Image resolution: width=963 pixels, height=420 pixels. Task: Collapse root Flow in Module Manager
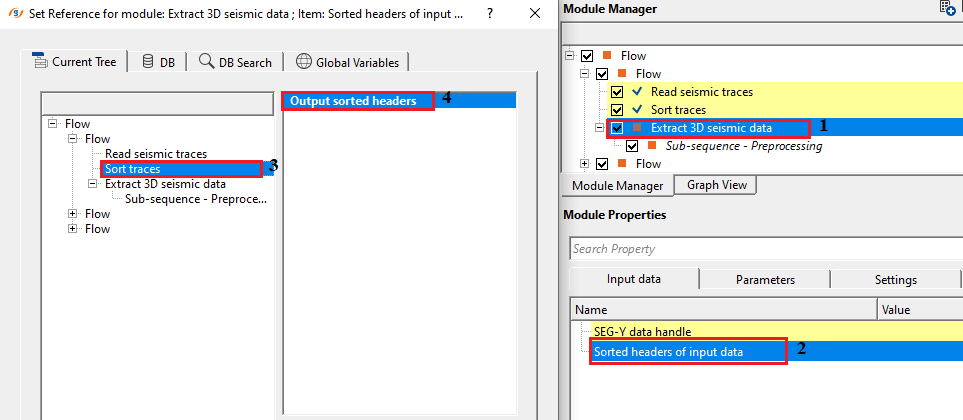pyautogui.click(x=570, y=56)
